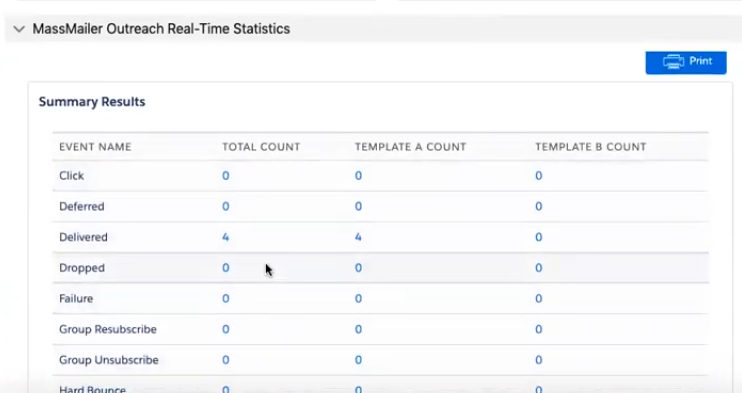The width and height of the screenshot is (742, 393).
Task: Collapse MassMailer Outreach Real-Time Statistics section
Action: click(x=19, y=29)
